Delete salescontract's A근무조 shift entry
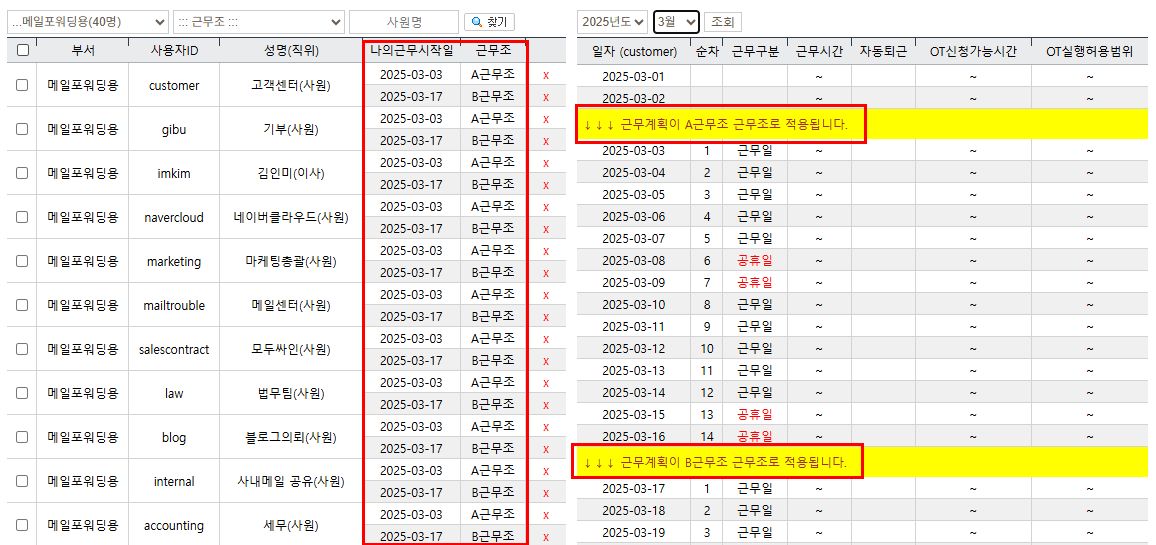 click(545, 339)
